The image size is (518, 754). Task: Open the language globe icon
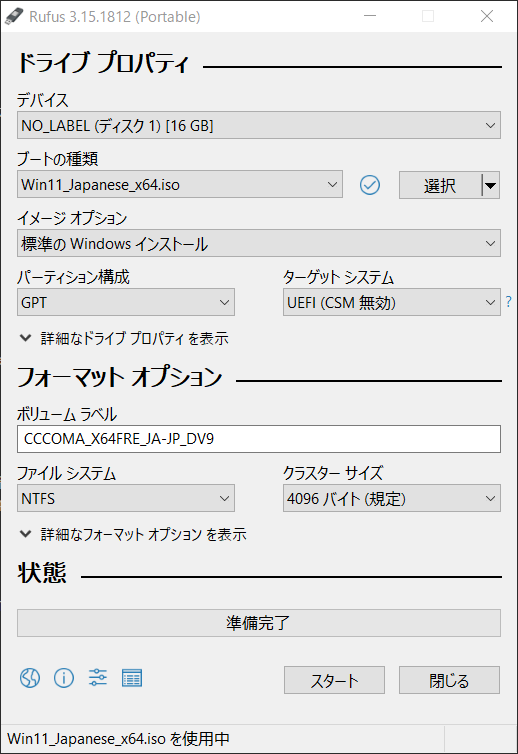[30, 678]
